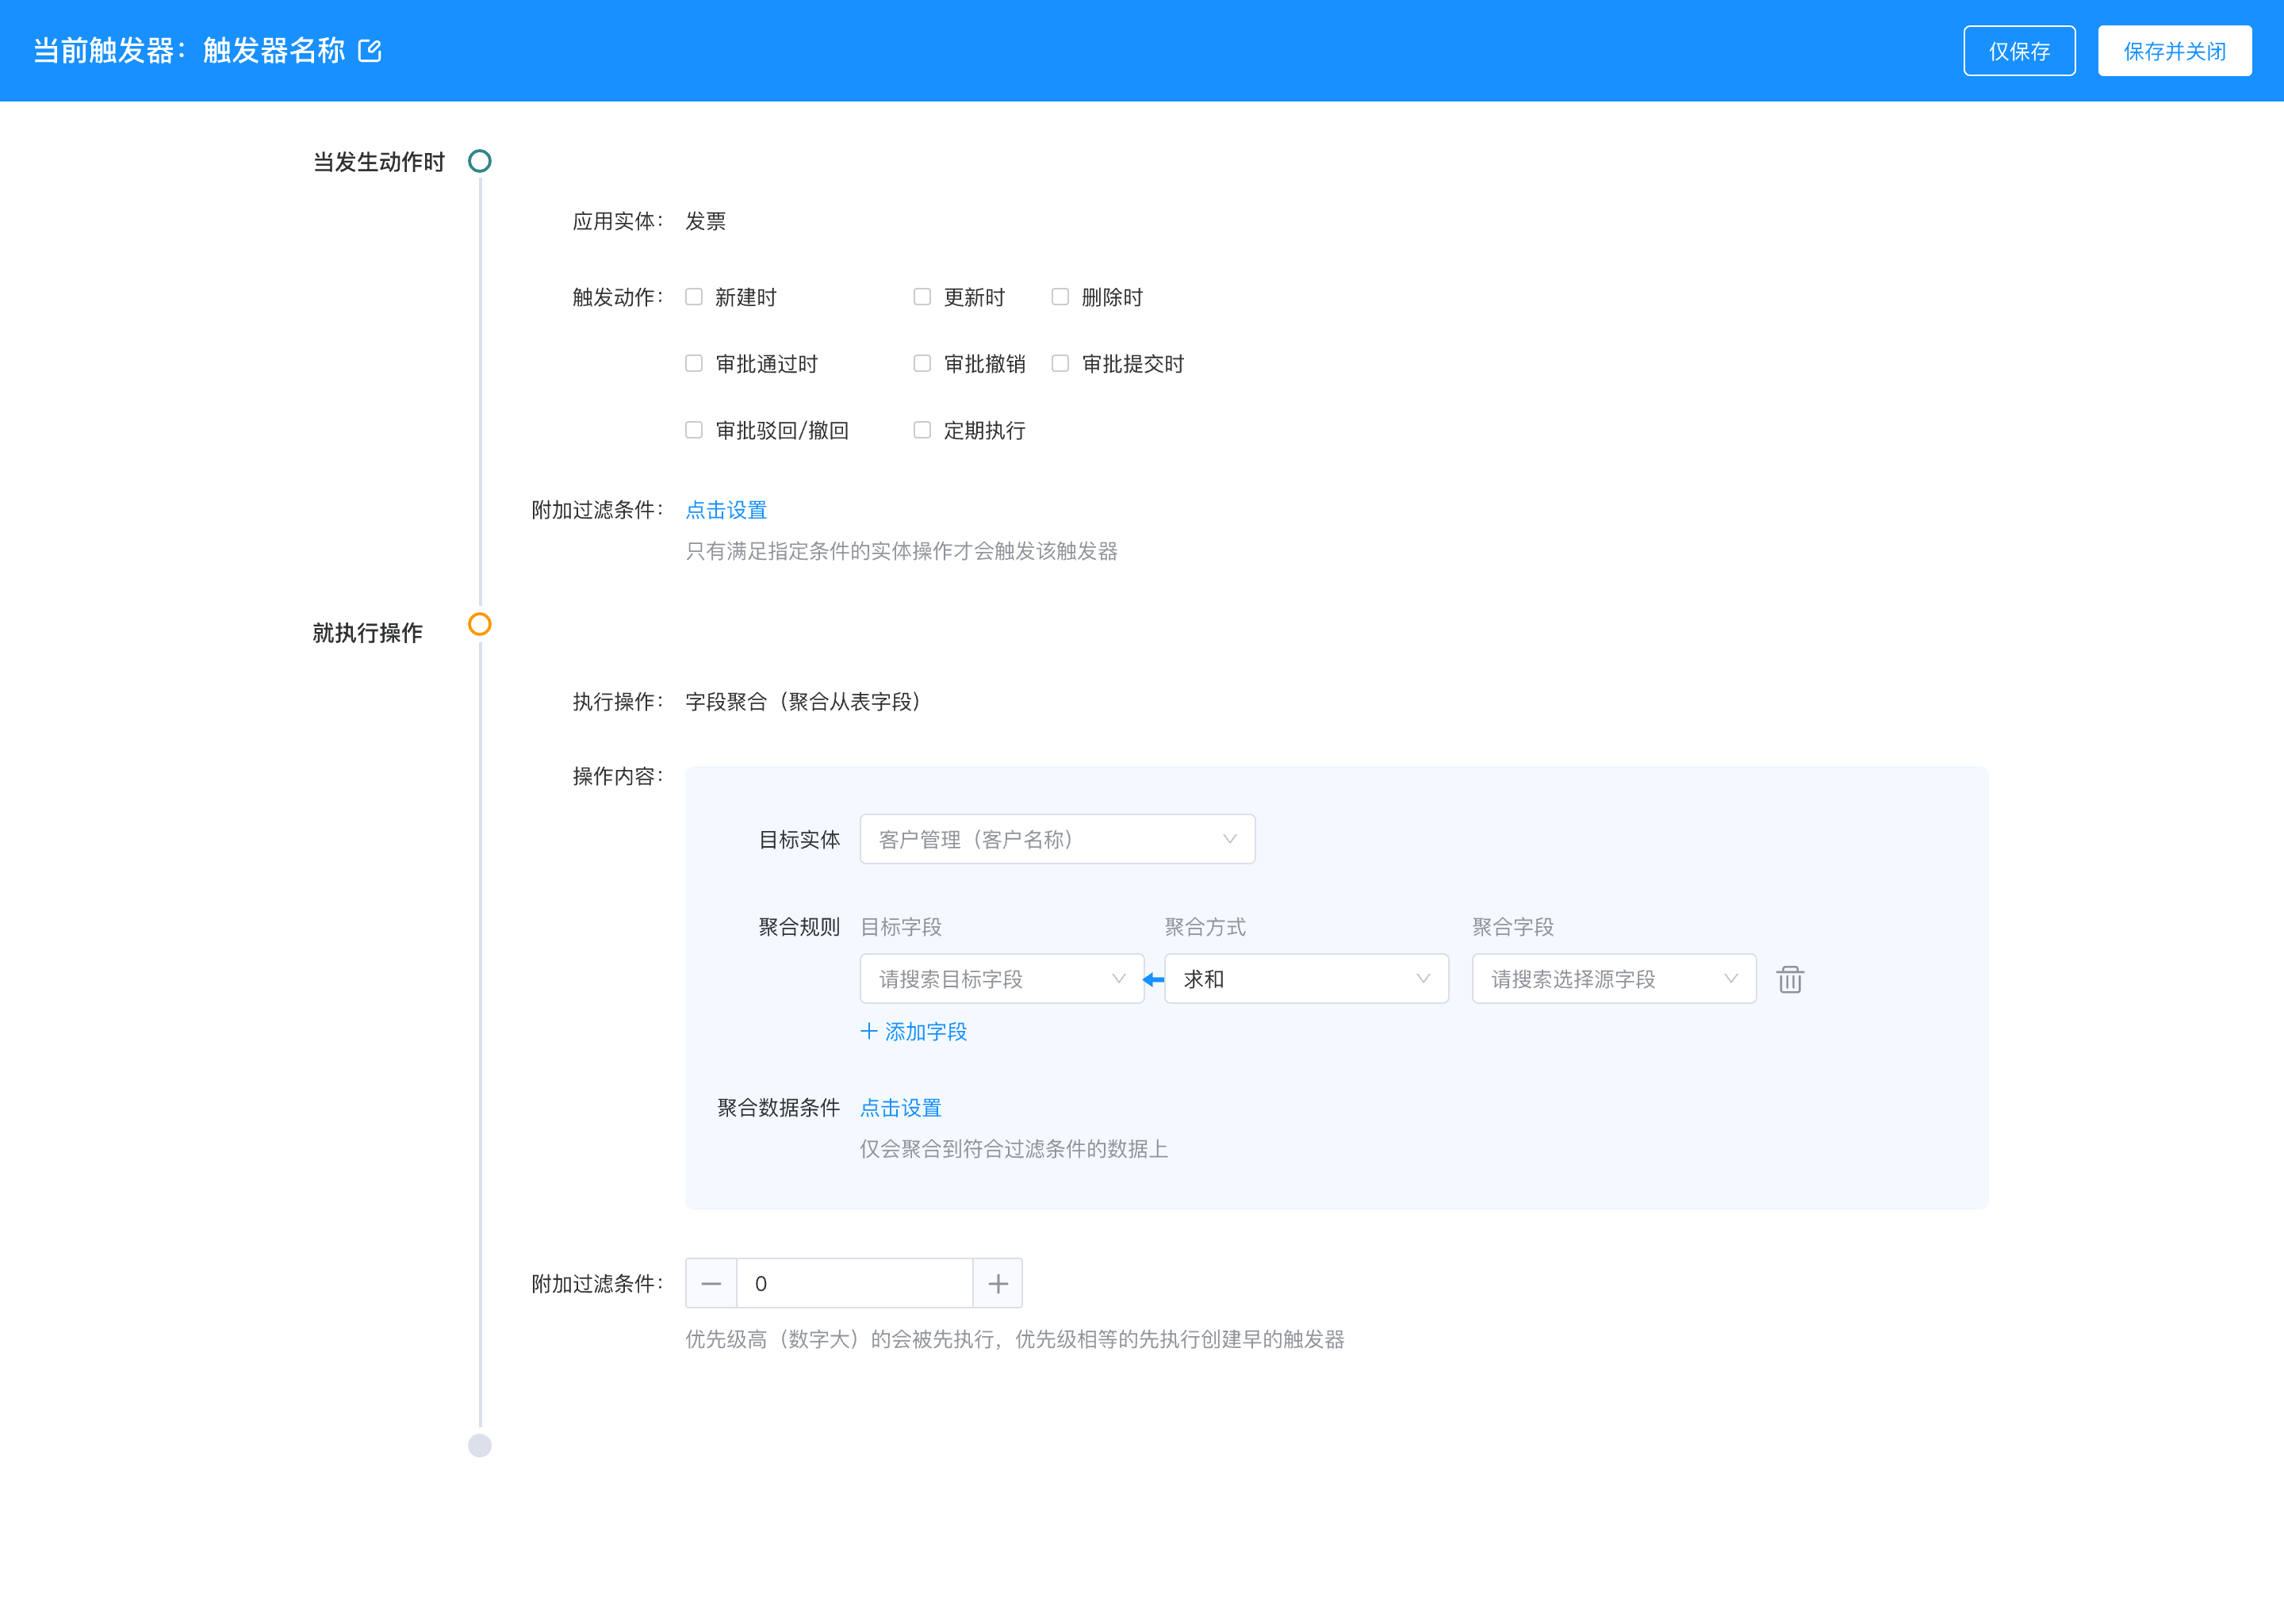Open the 请搜索选择源字段 dropdown
The height and width of the screenshot is (1624, 2284).
pyautogui.click(x=1613, y=979)
